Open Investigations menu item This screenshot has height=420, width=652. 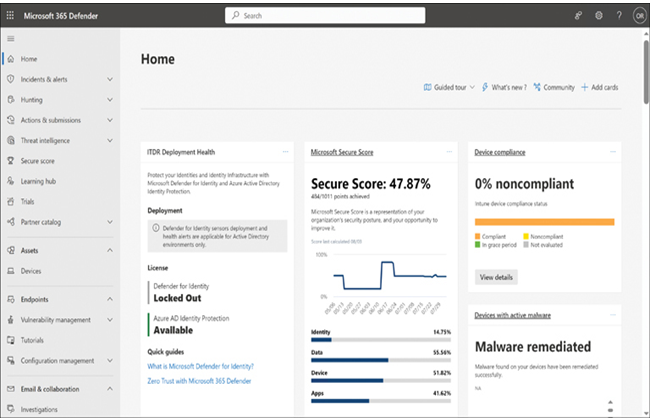coord(39,410)
